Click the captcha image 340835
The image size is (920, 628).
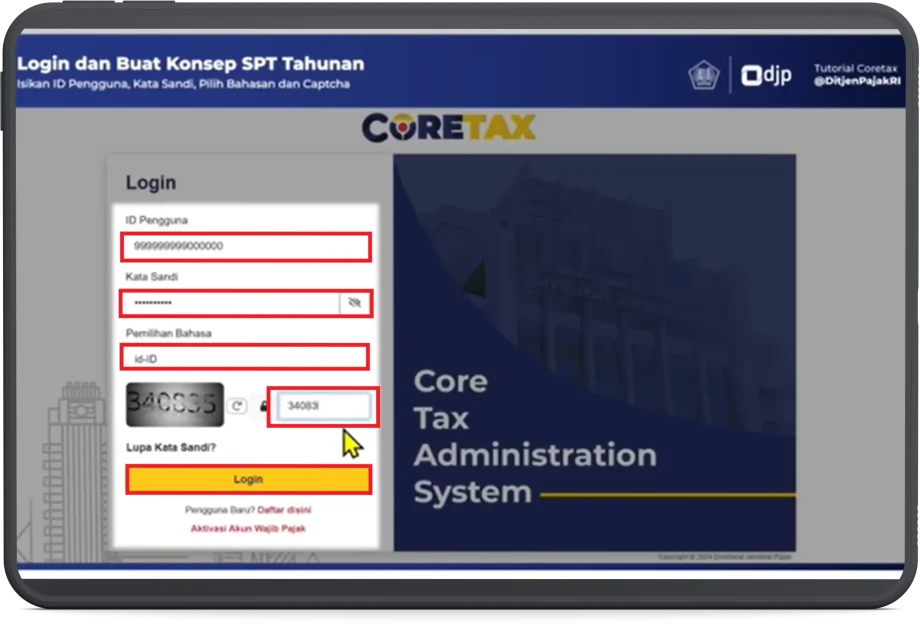pos(175,405)
